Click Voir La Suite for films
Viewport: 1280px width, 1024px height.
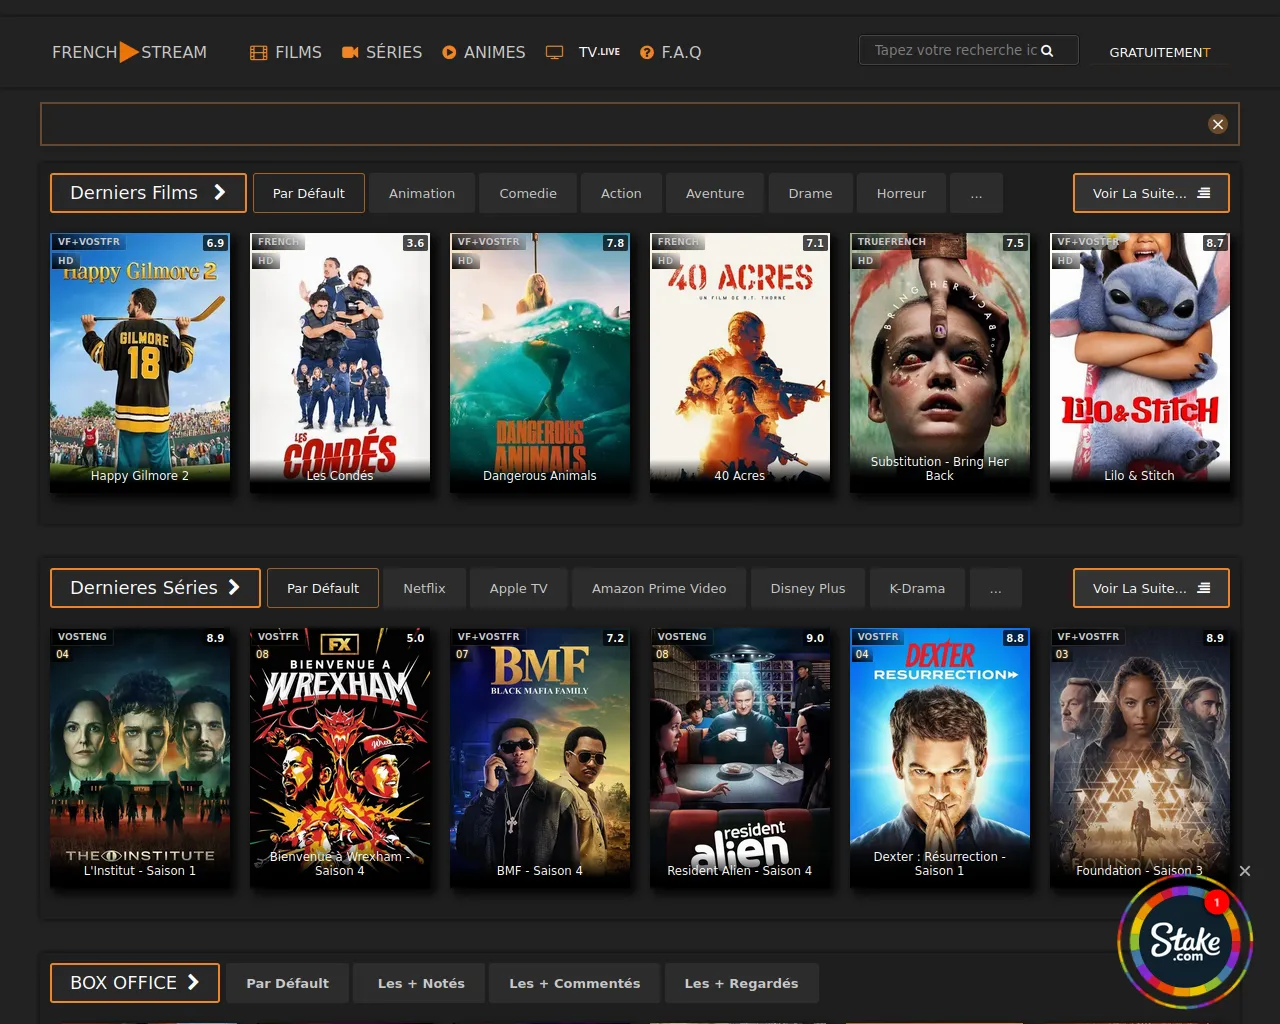[1151, 193]
